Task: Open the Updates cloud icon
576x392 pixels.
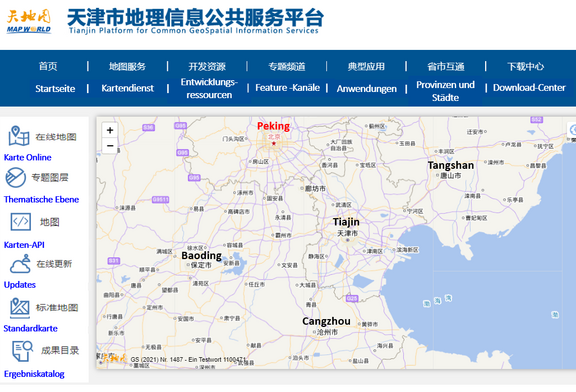Action: tap(20, 264)
